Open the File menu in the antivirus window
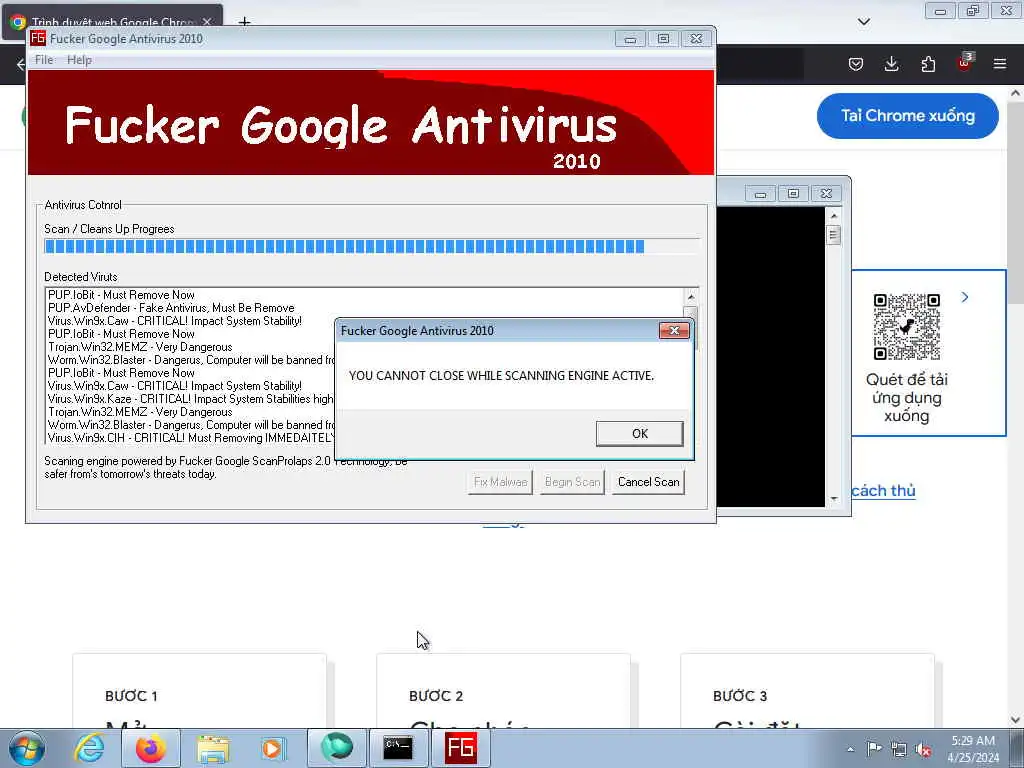 [x=44, y=60]
